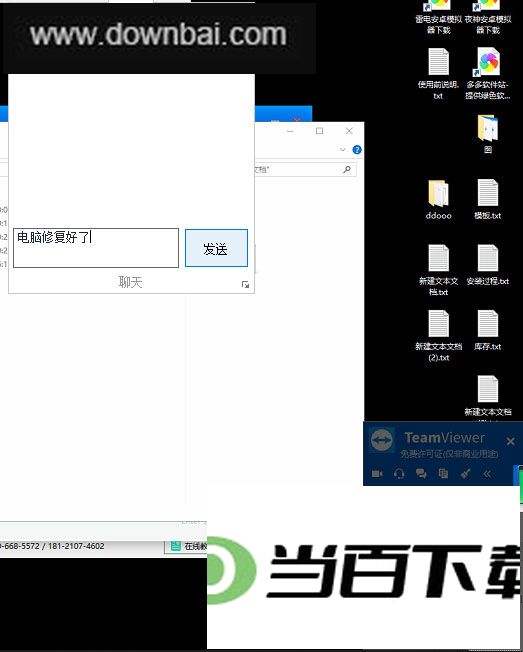Select 使用前说明.txt desktop file
This screenshot has height=652, width=523.
click(439, 74)
